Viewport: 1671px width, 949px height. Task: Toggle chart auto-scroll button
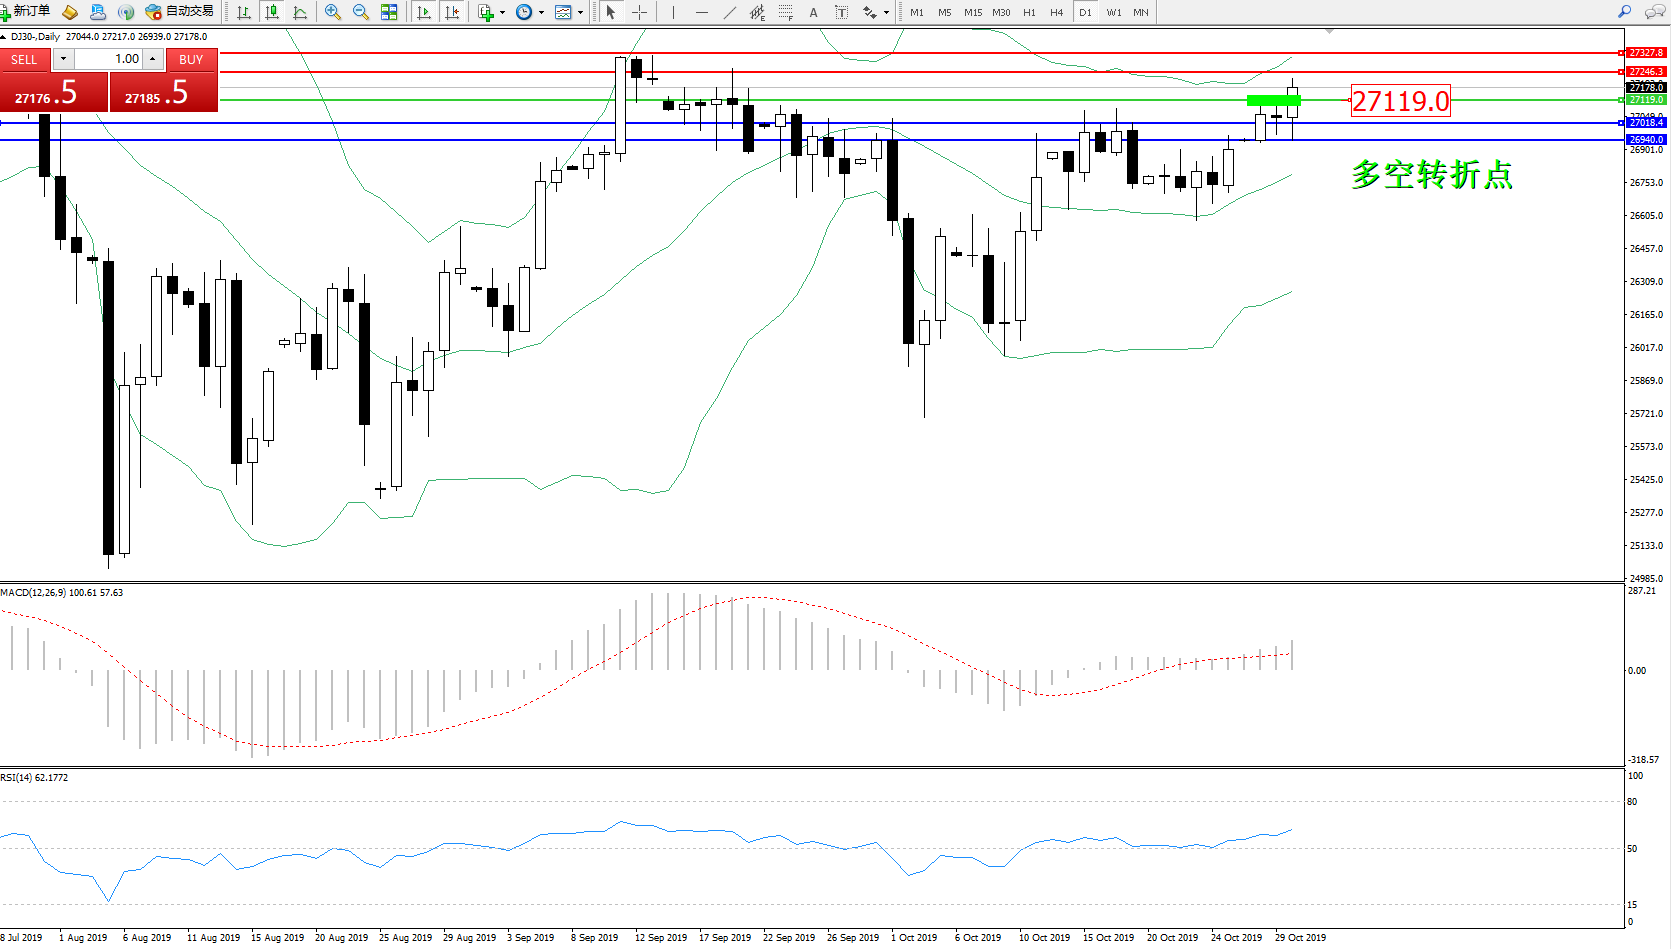coord(424,12)
